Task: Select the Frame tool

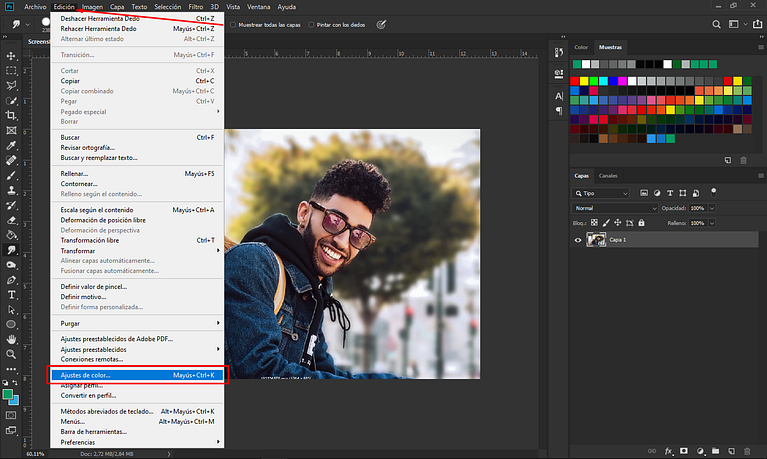Action: click(x=11, y=131)
